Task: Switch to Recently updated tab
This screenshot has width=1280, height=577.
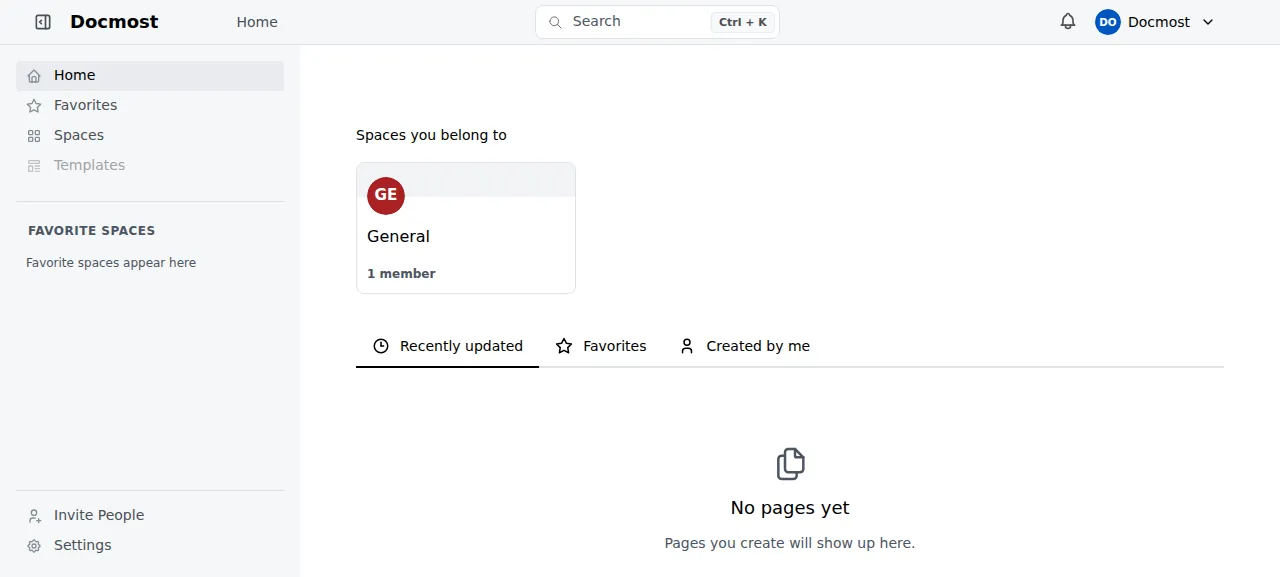Action: click(448, 346)
